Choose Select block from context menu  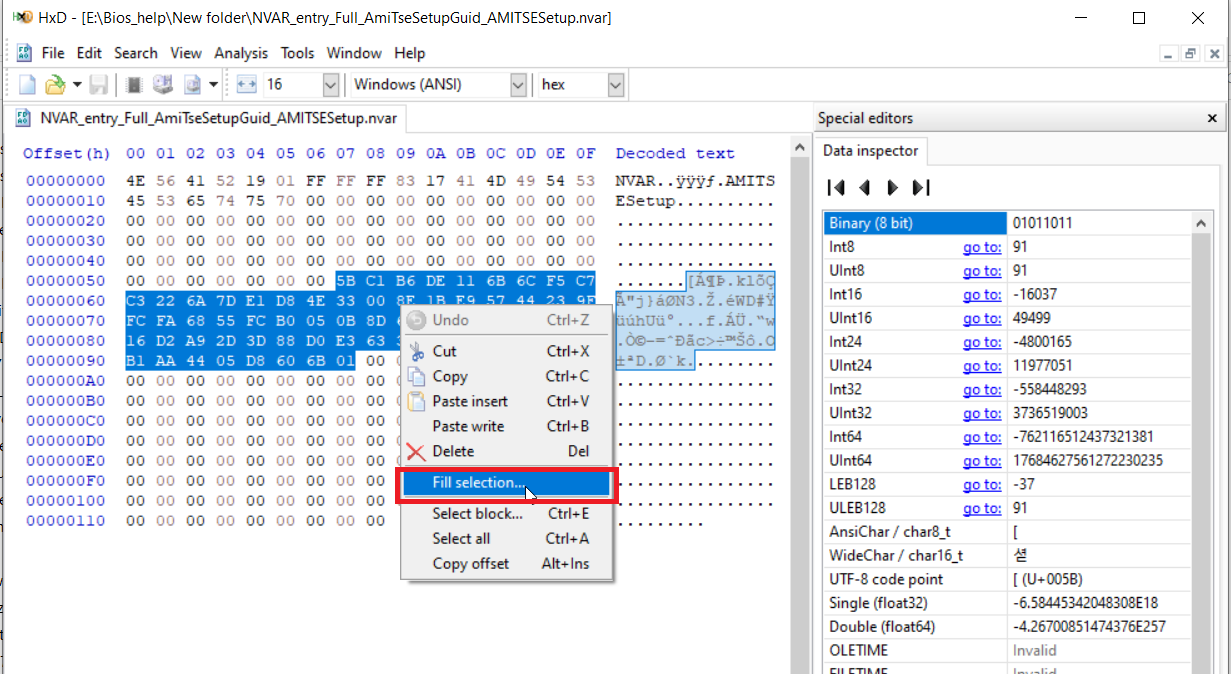click(507, 513)
